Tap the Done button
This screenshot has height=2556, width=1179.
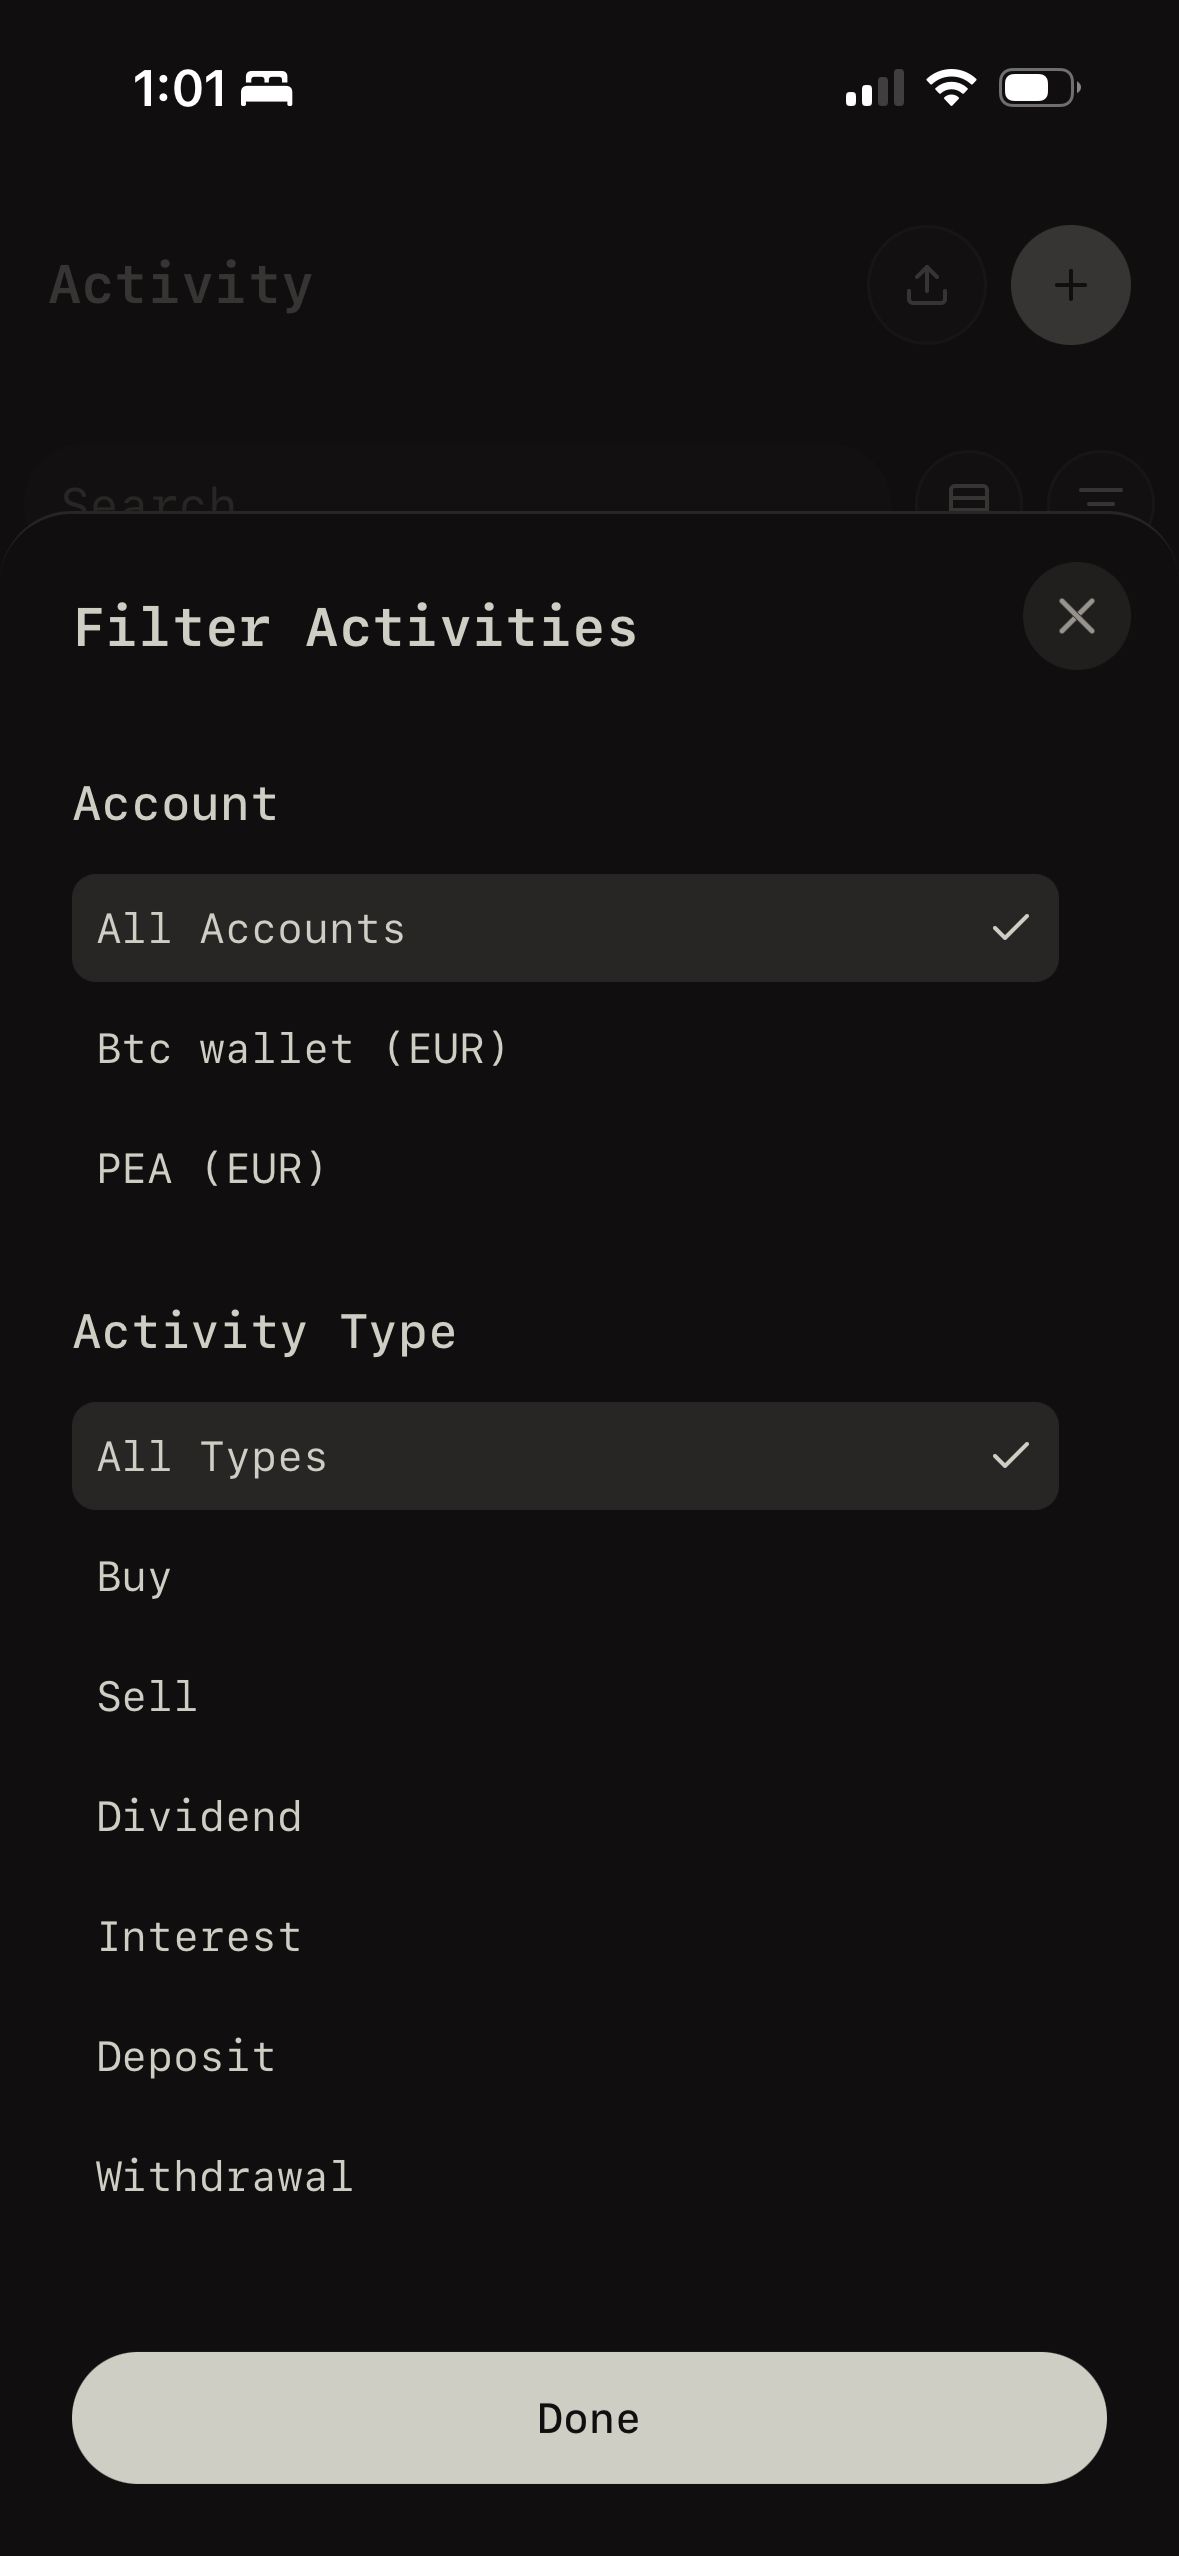click(x=589, y=2417)
